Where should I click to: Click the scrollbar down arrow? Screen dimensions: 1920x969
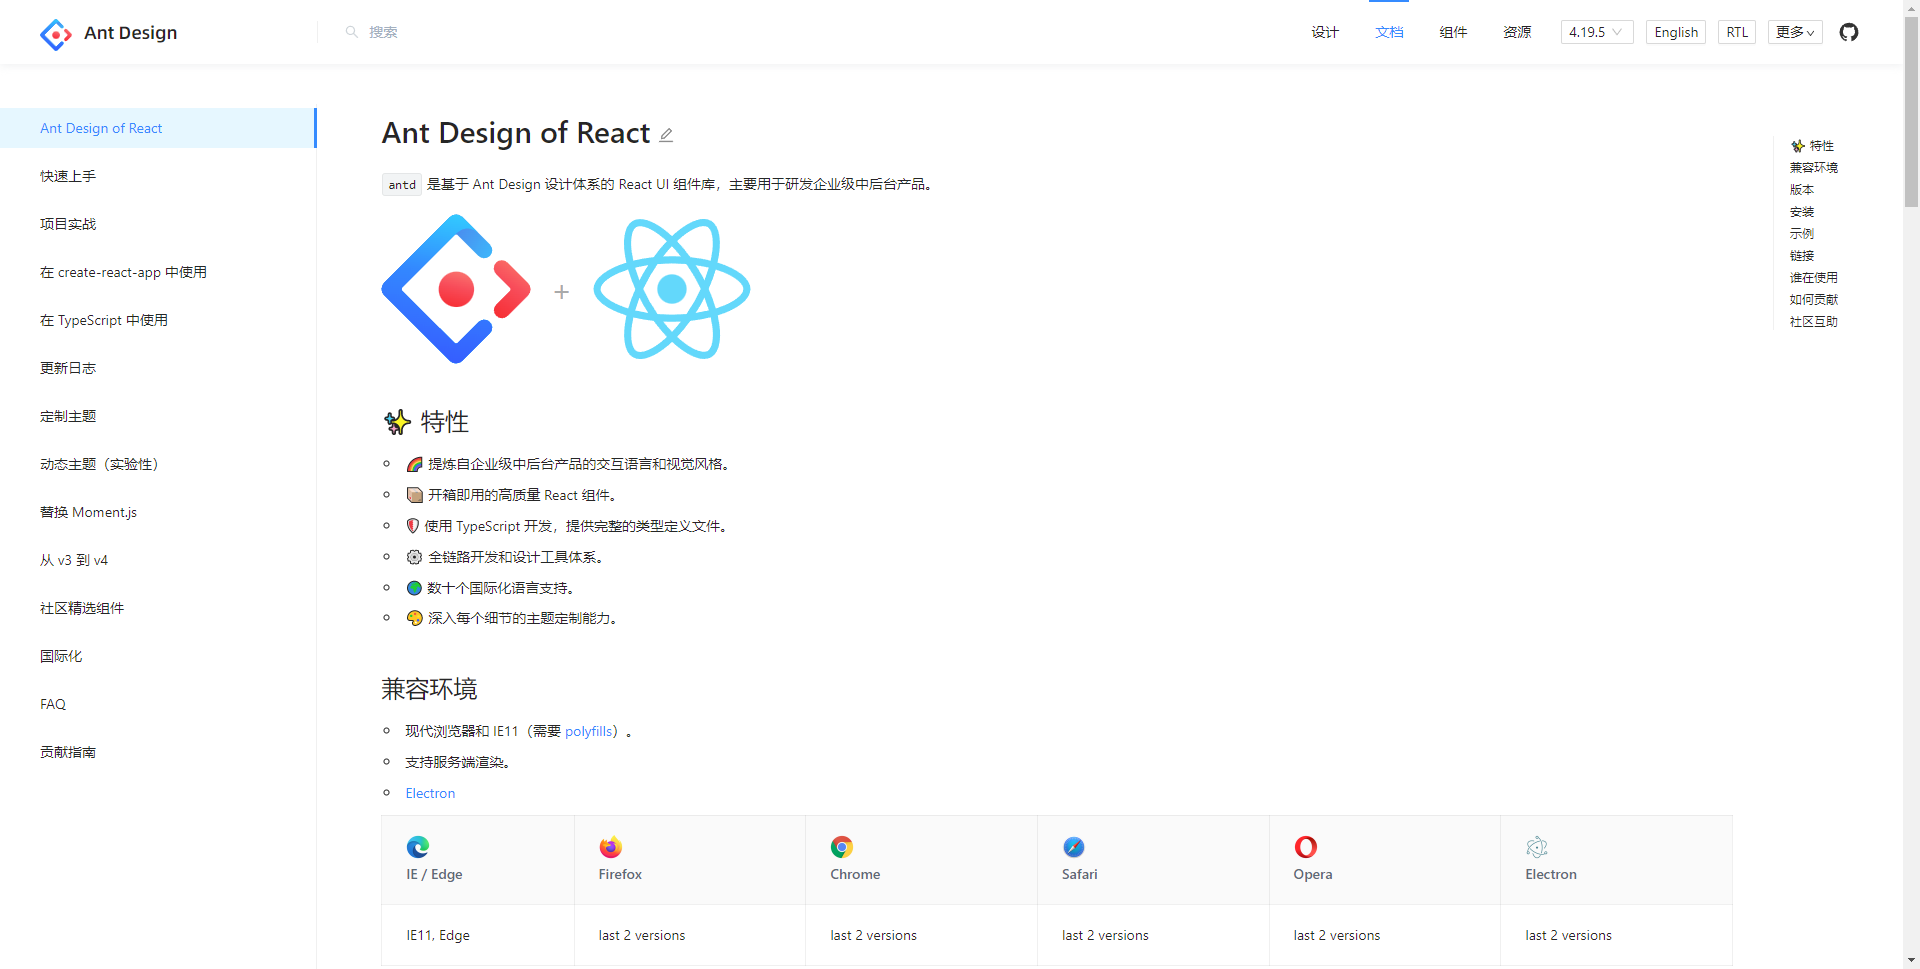pos(1911,960)
